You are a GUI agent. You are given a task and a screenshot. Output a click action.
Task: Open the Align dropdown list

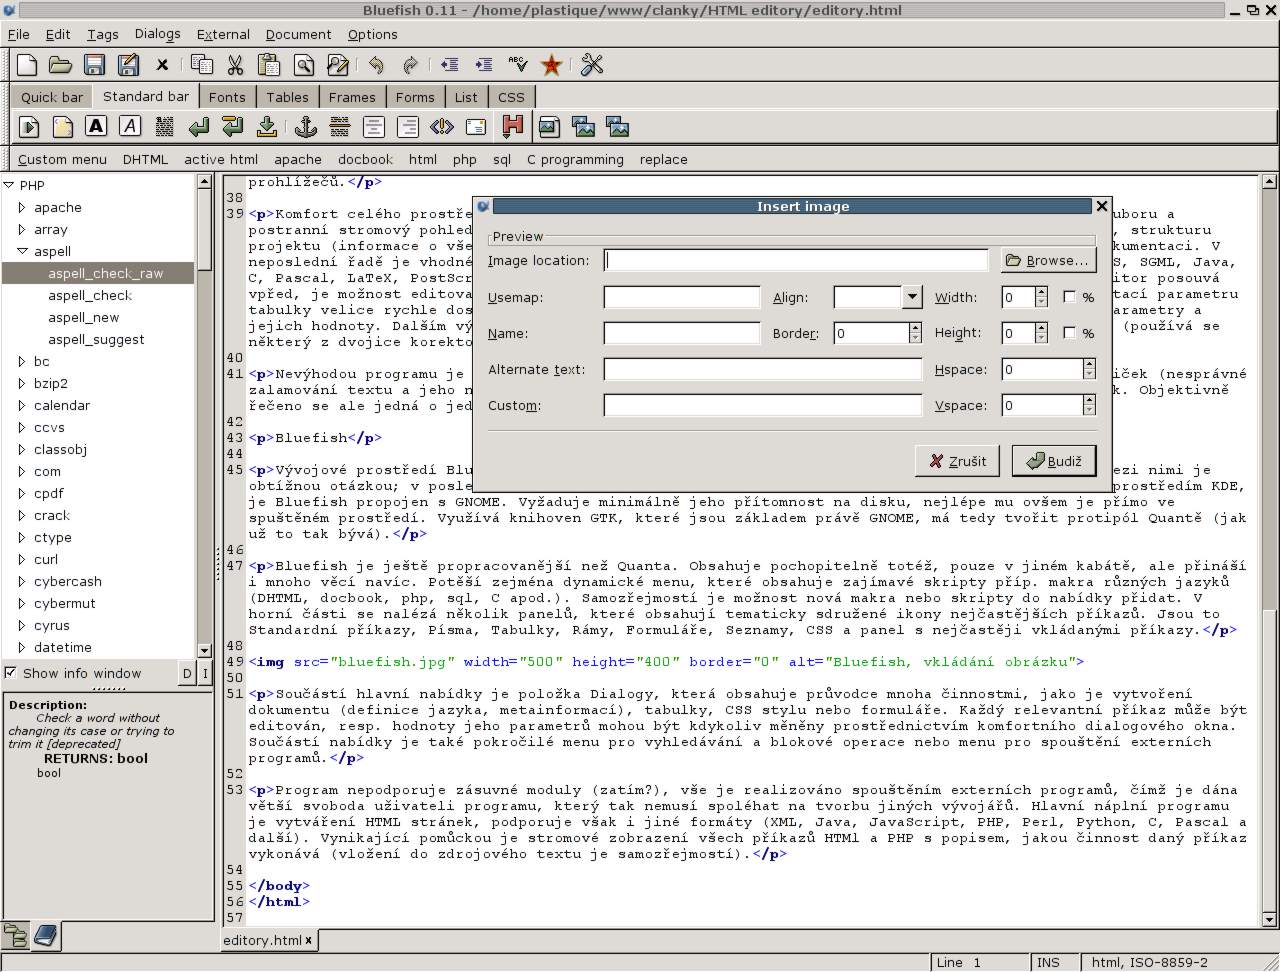(x=911, y=297)
